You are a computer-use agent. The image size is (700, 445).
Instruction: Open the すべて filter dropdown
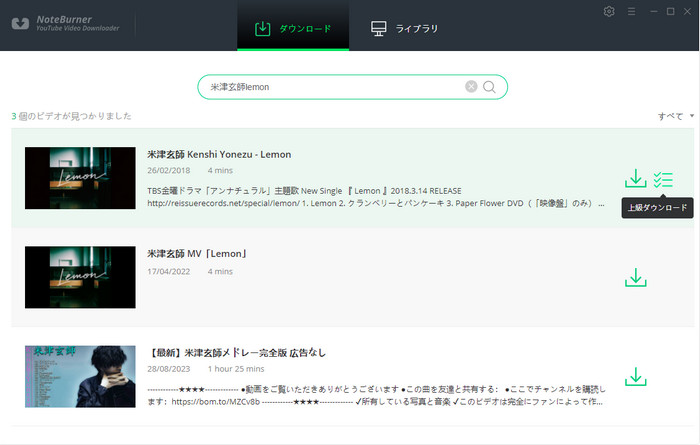[675, 116]
